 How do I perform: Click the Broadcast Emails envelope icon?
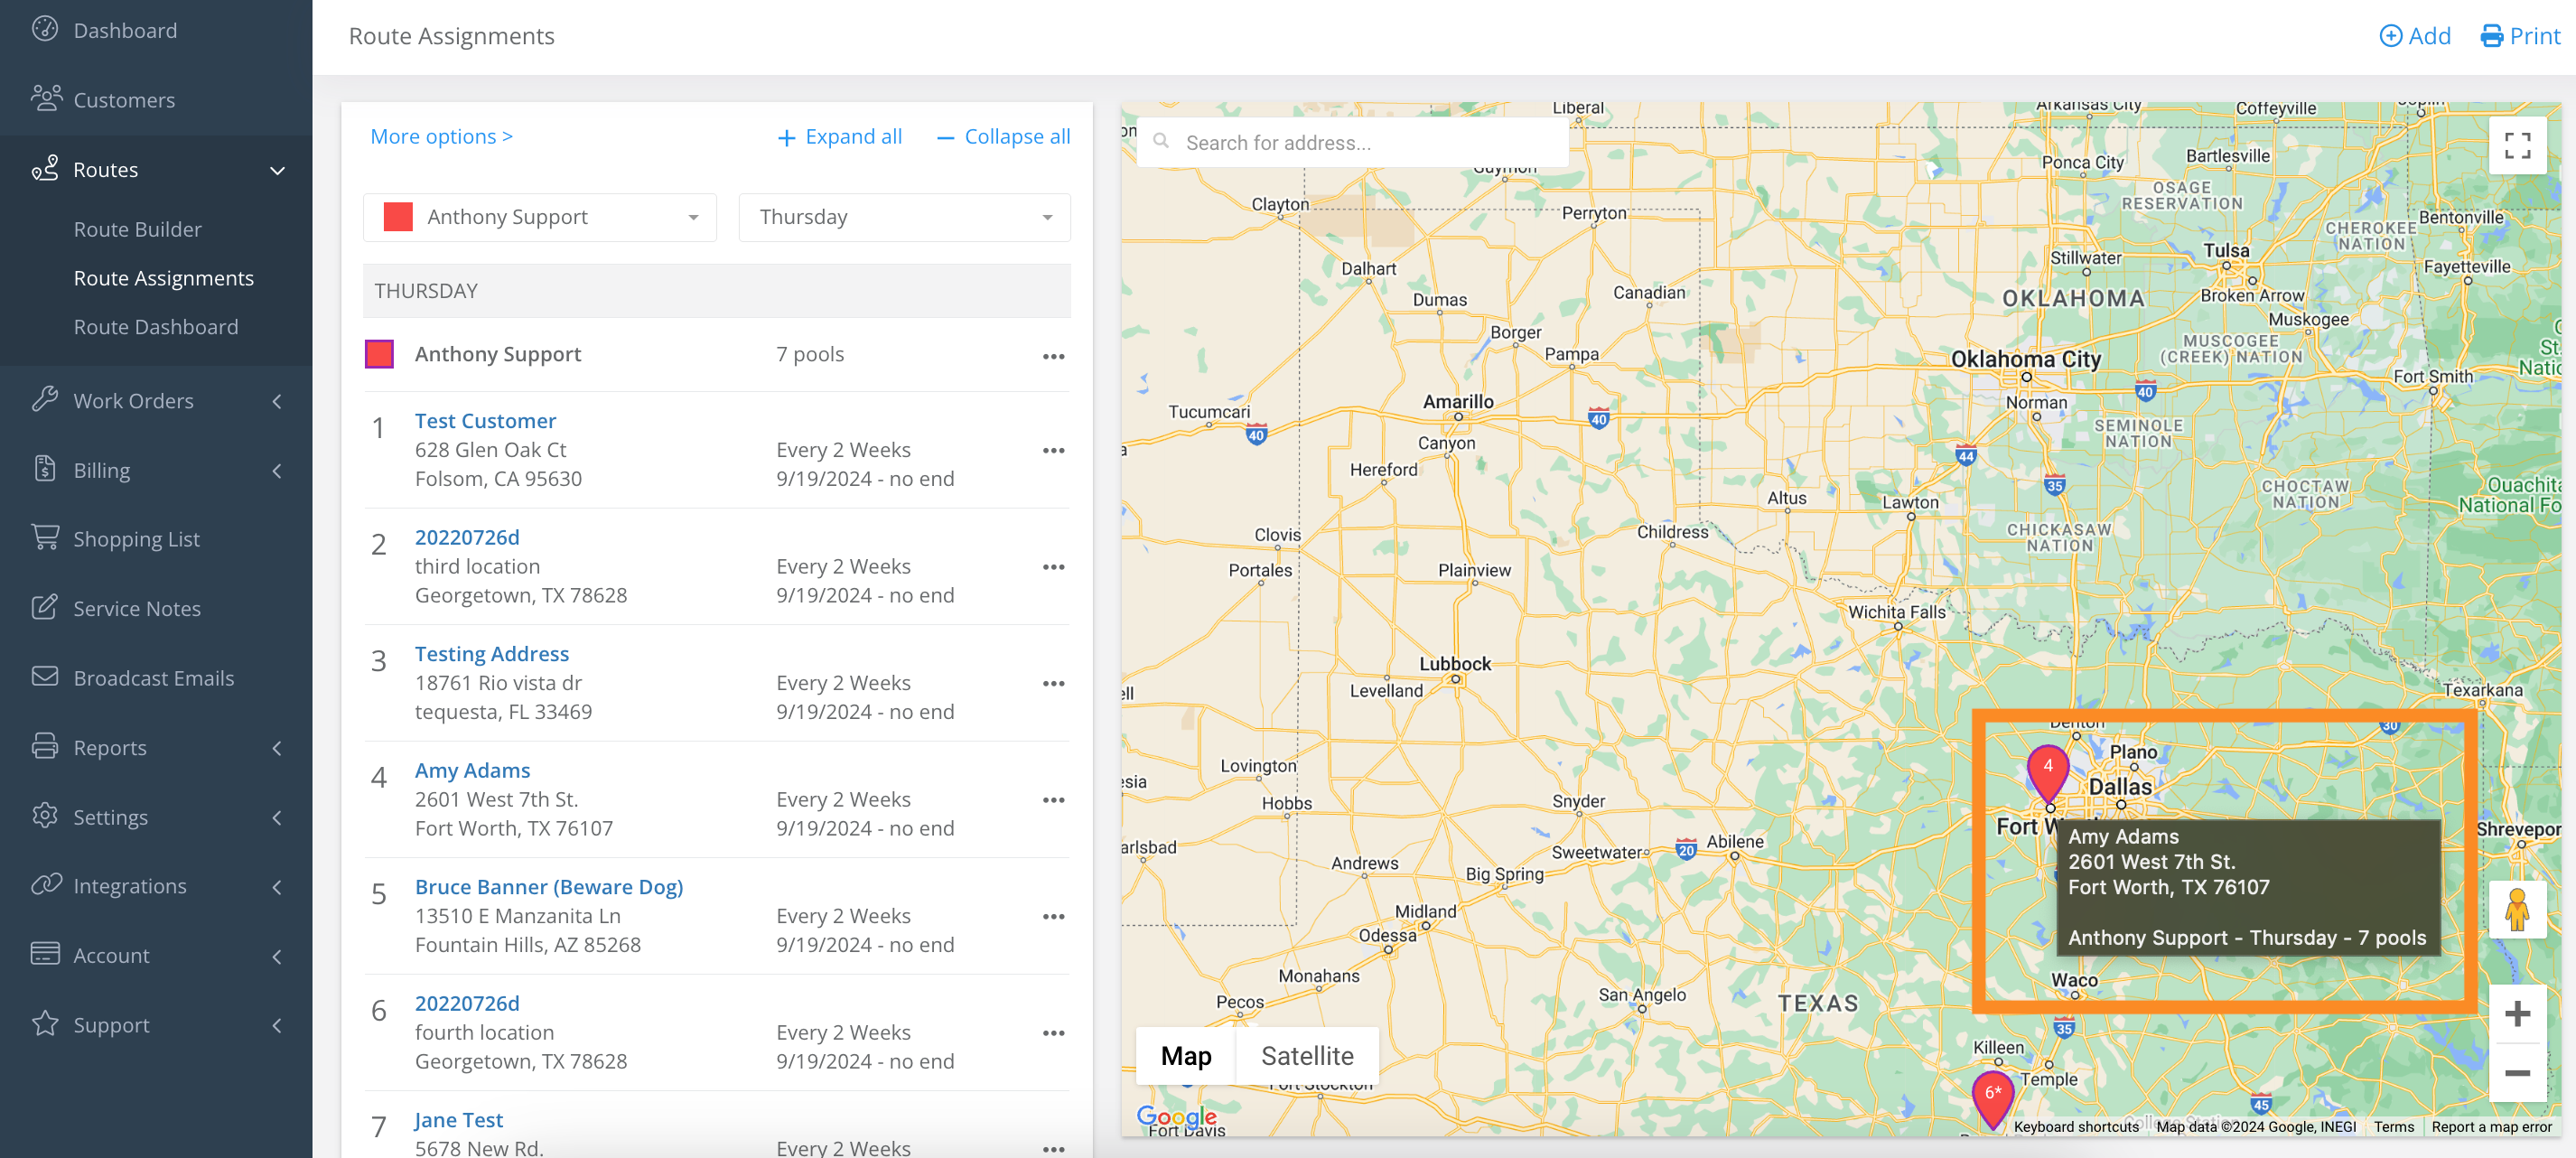coord(45,676)
